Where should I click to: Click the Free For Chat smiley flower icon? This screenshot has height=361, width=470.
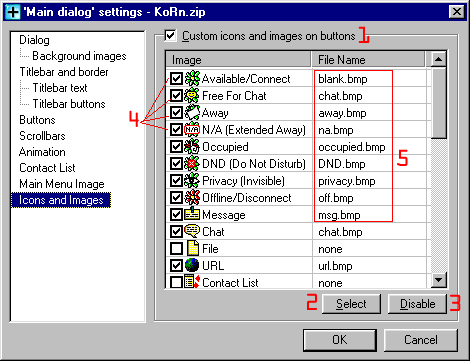pos(192,96)
